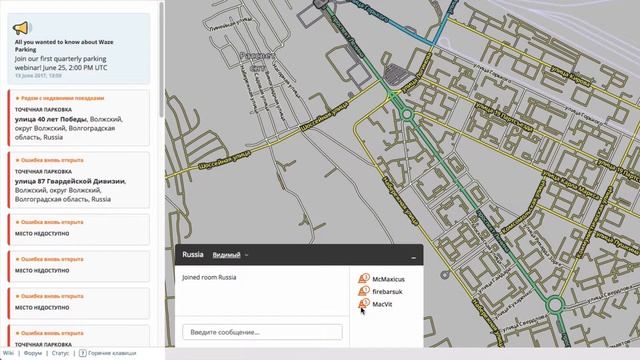Open feed item улица 40 лет Победы

point(78,118)
